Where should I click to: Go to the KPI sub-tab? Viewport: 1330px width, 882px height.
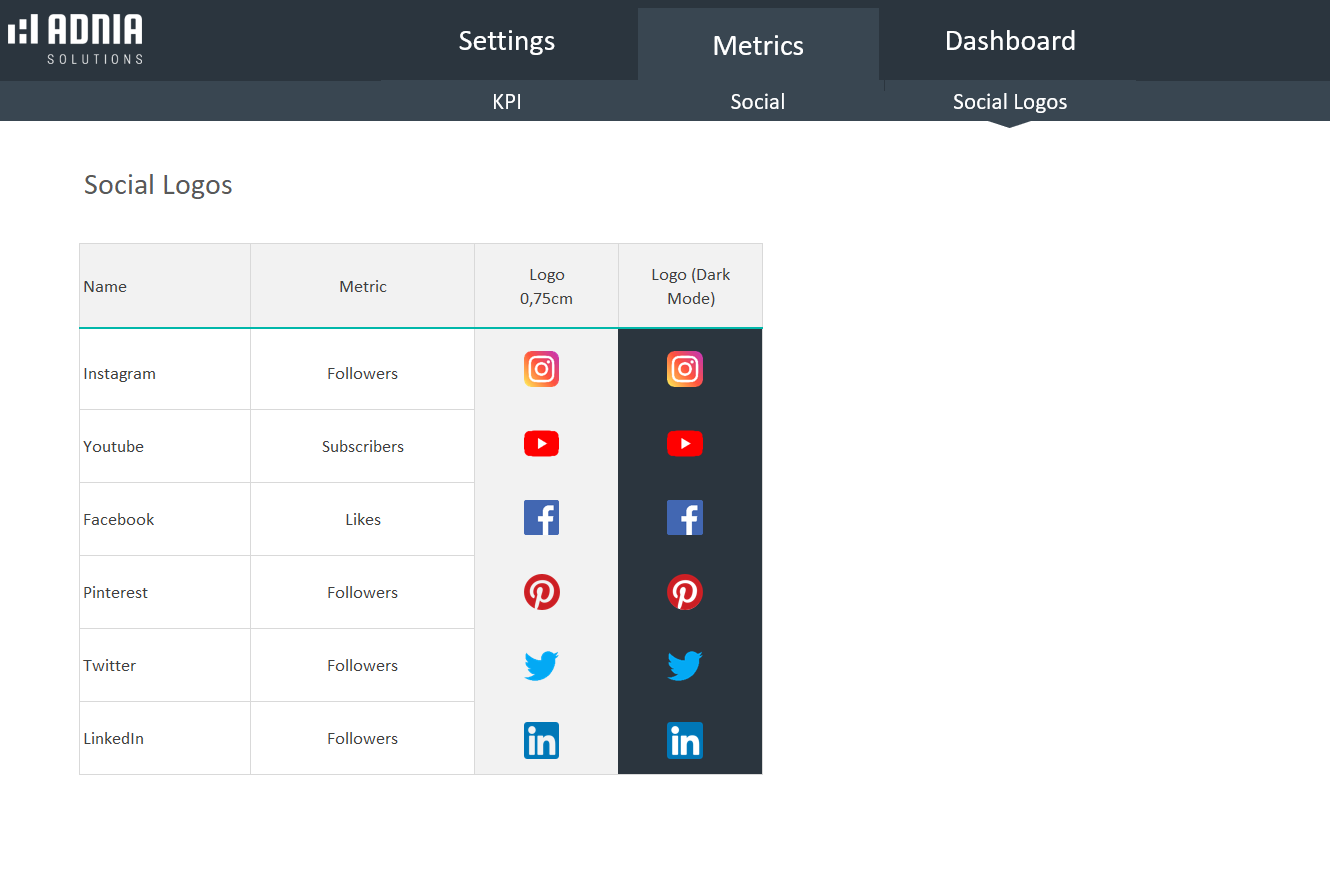pyautogui.click(x=507, y=102)
